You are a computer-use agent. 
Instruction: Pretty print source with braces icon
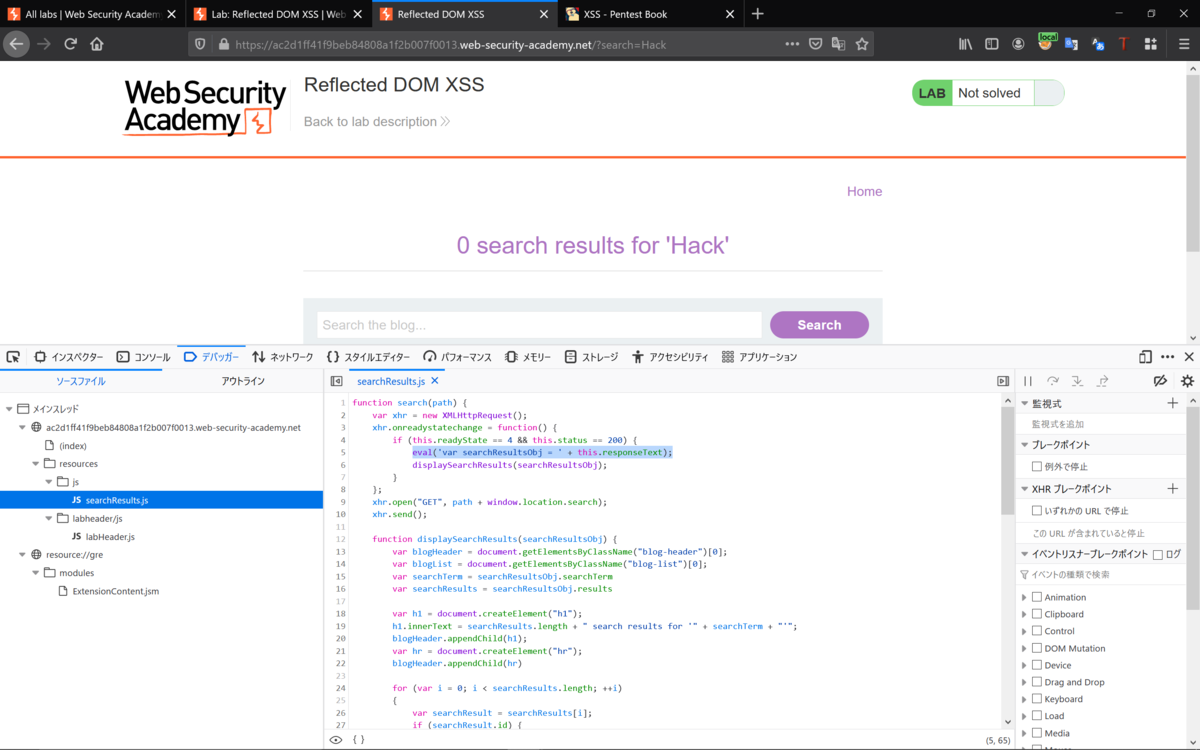[x=359, y=740]
